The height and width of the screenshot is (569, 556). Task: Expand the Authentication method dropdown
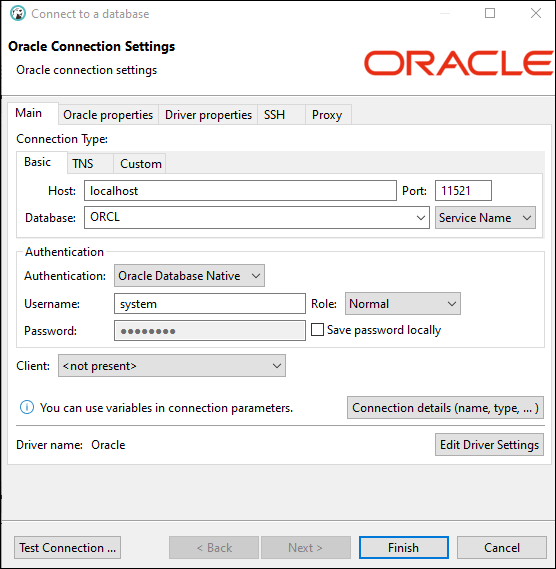coord(189,276)
